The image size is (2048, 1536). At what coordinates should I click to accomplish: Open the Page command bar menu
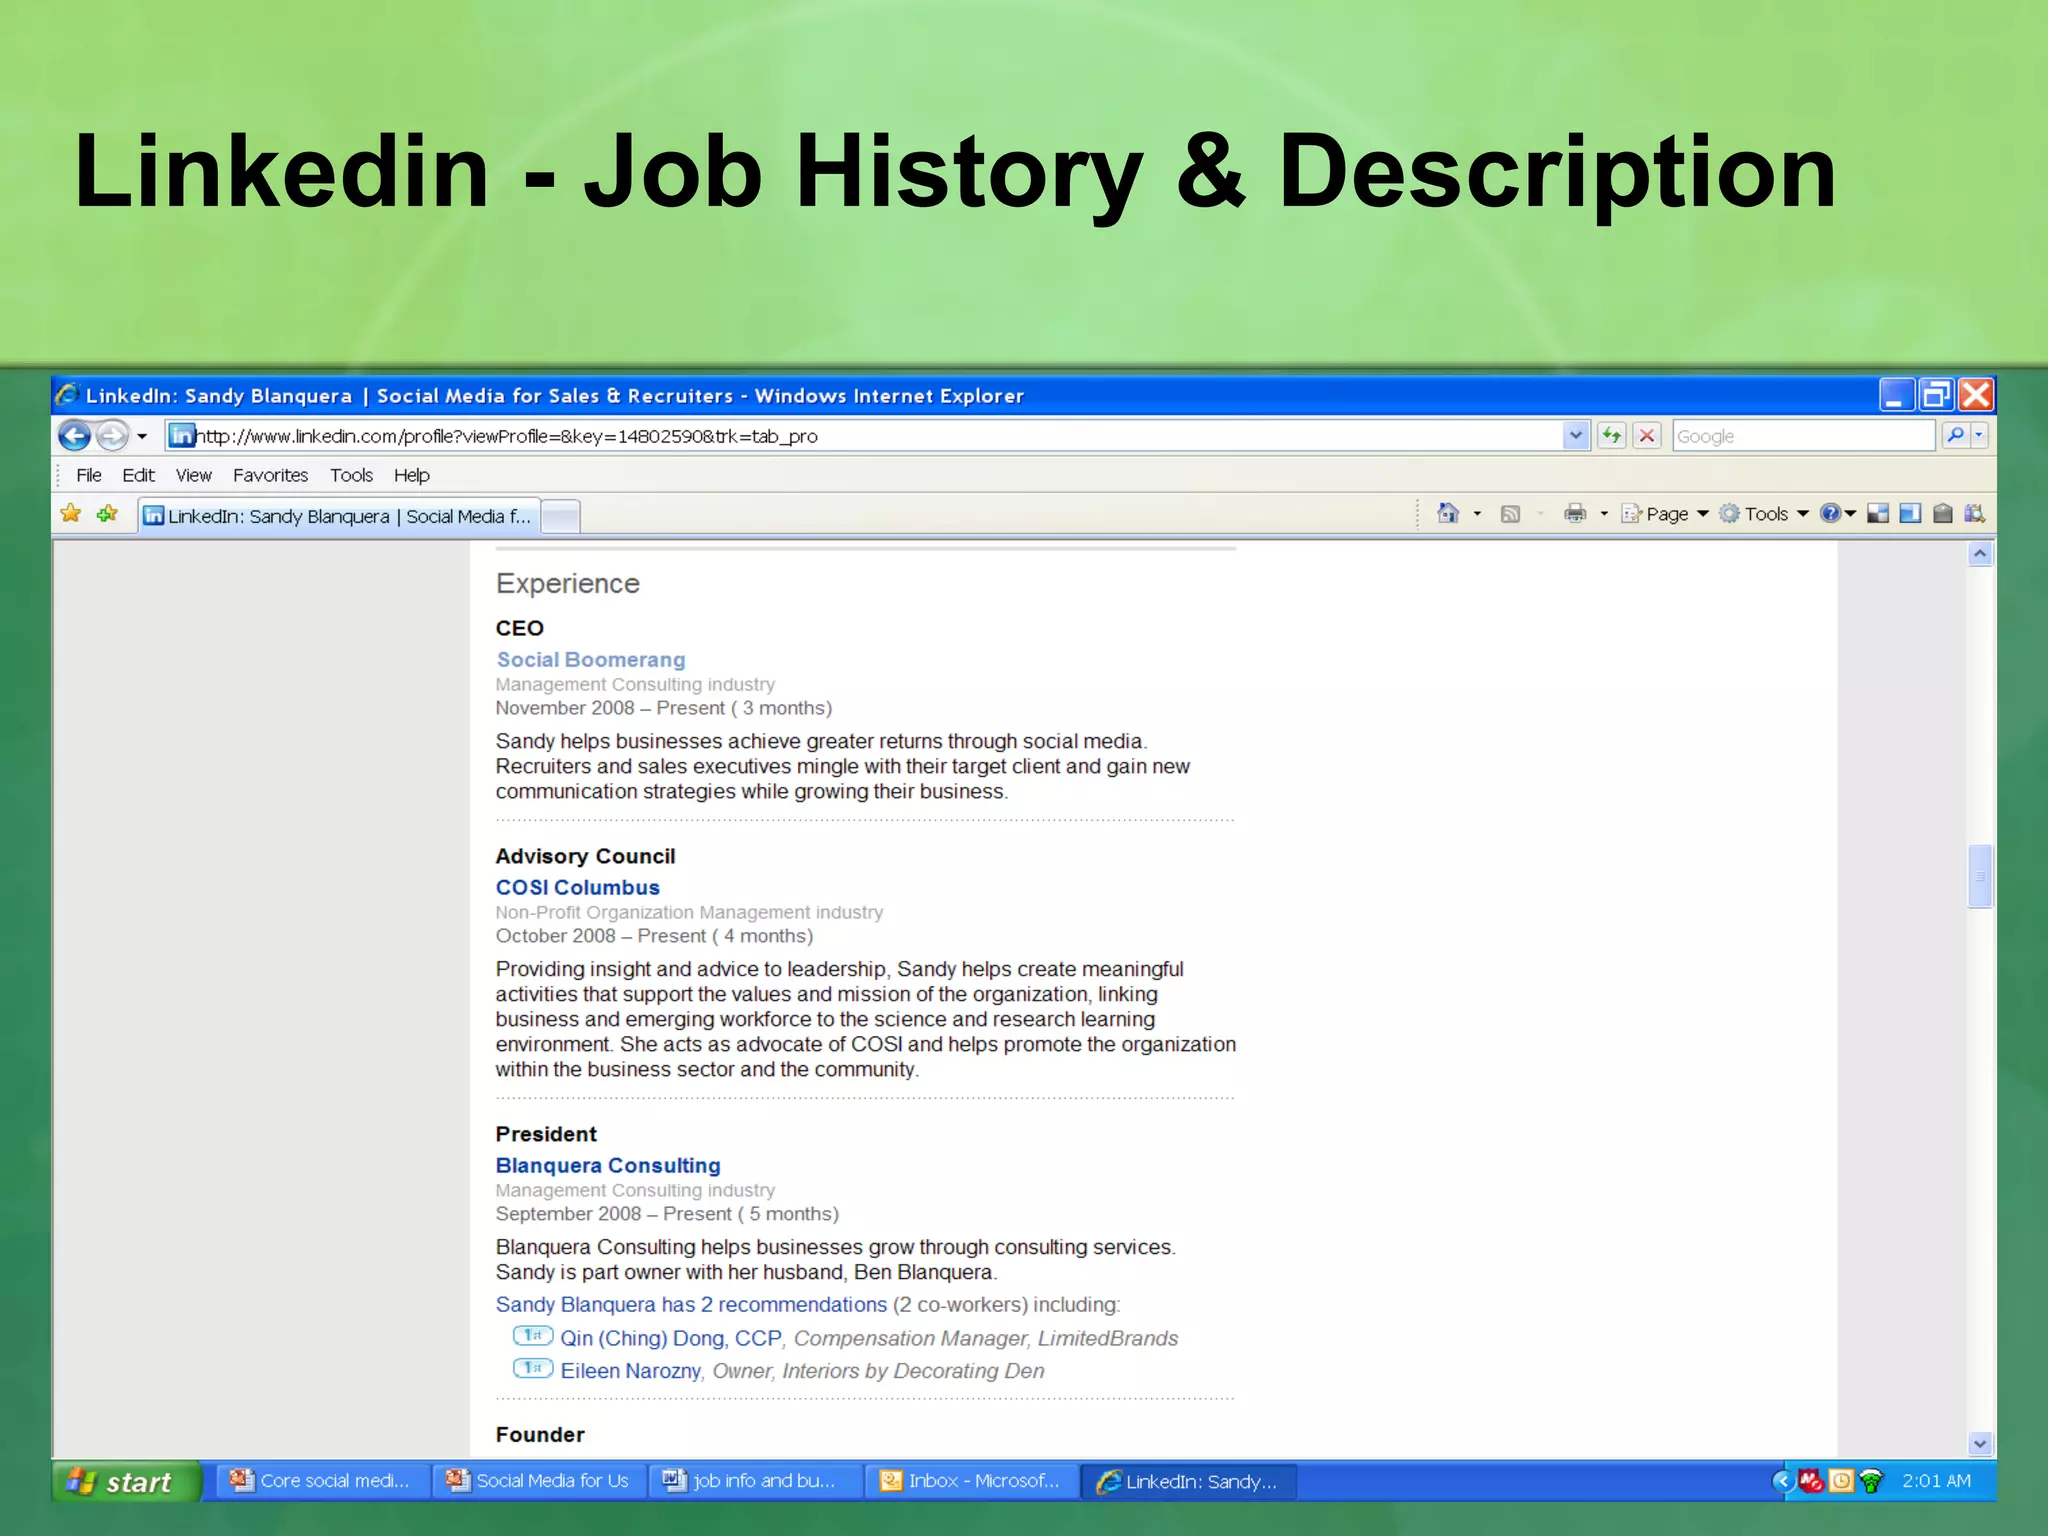pyautogui.click(x=1665, y=514)
